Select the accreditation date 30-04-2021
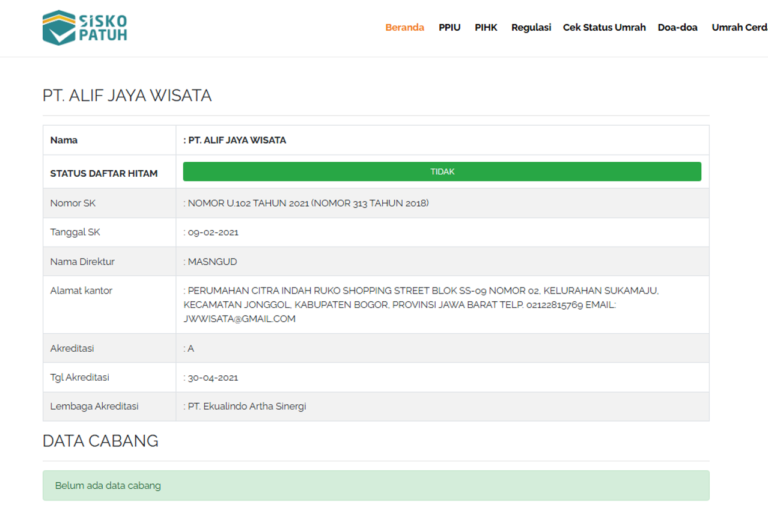The image size is (768, 513). pos(213,378)
